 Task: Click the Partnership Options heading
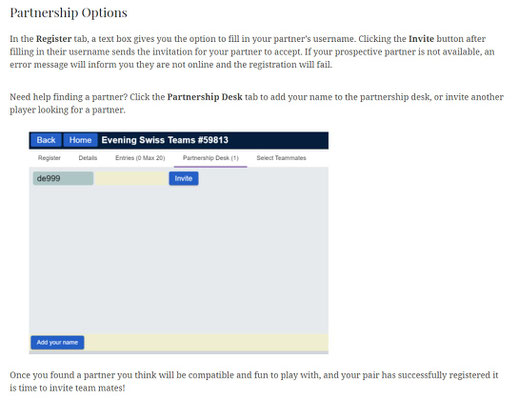pos(69,13)
